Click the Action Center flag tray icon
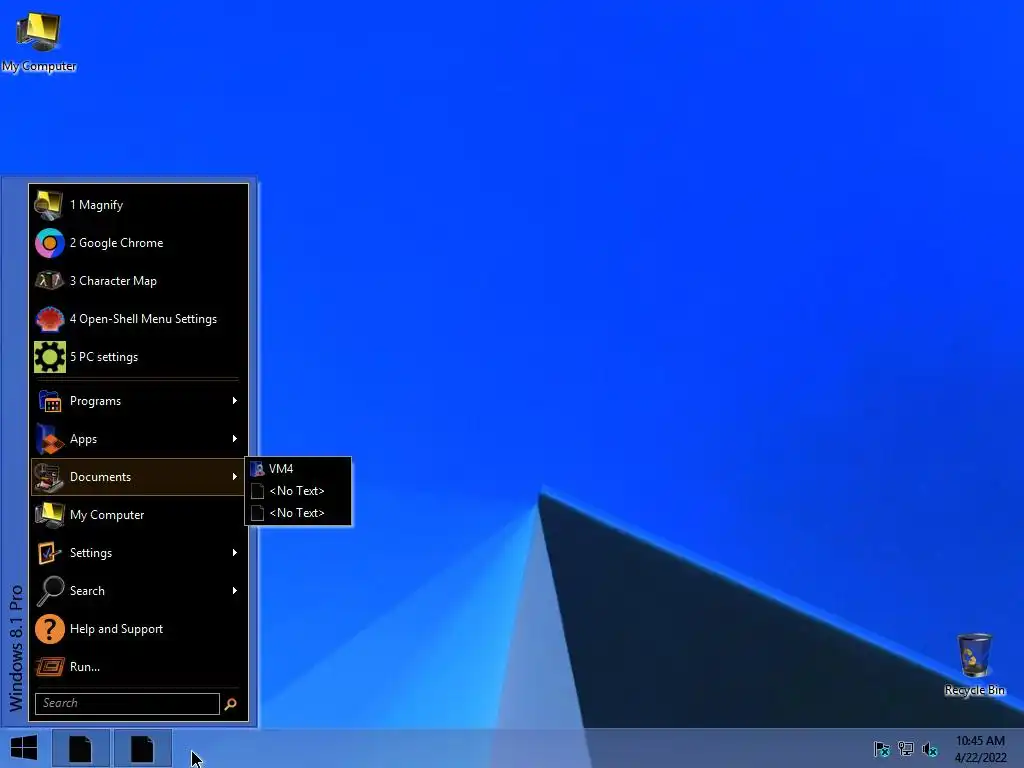The image size is (1024, 768). point(882,748)
